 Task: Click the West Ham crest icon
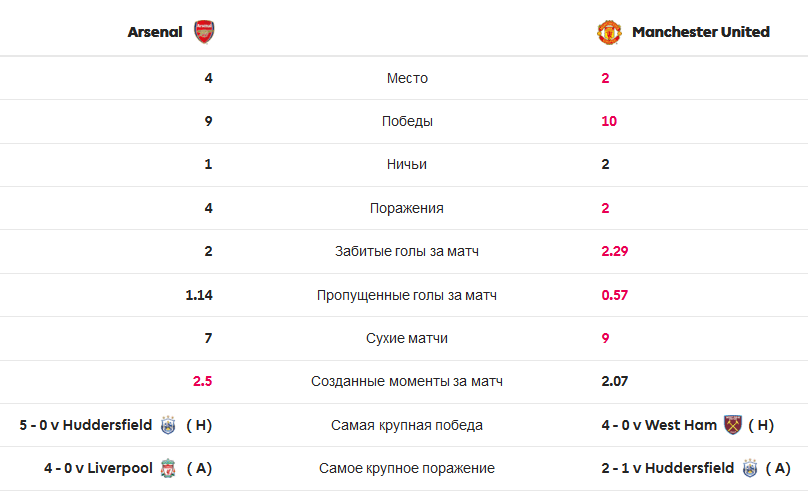pyautogui.click(x=733, y=425)
